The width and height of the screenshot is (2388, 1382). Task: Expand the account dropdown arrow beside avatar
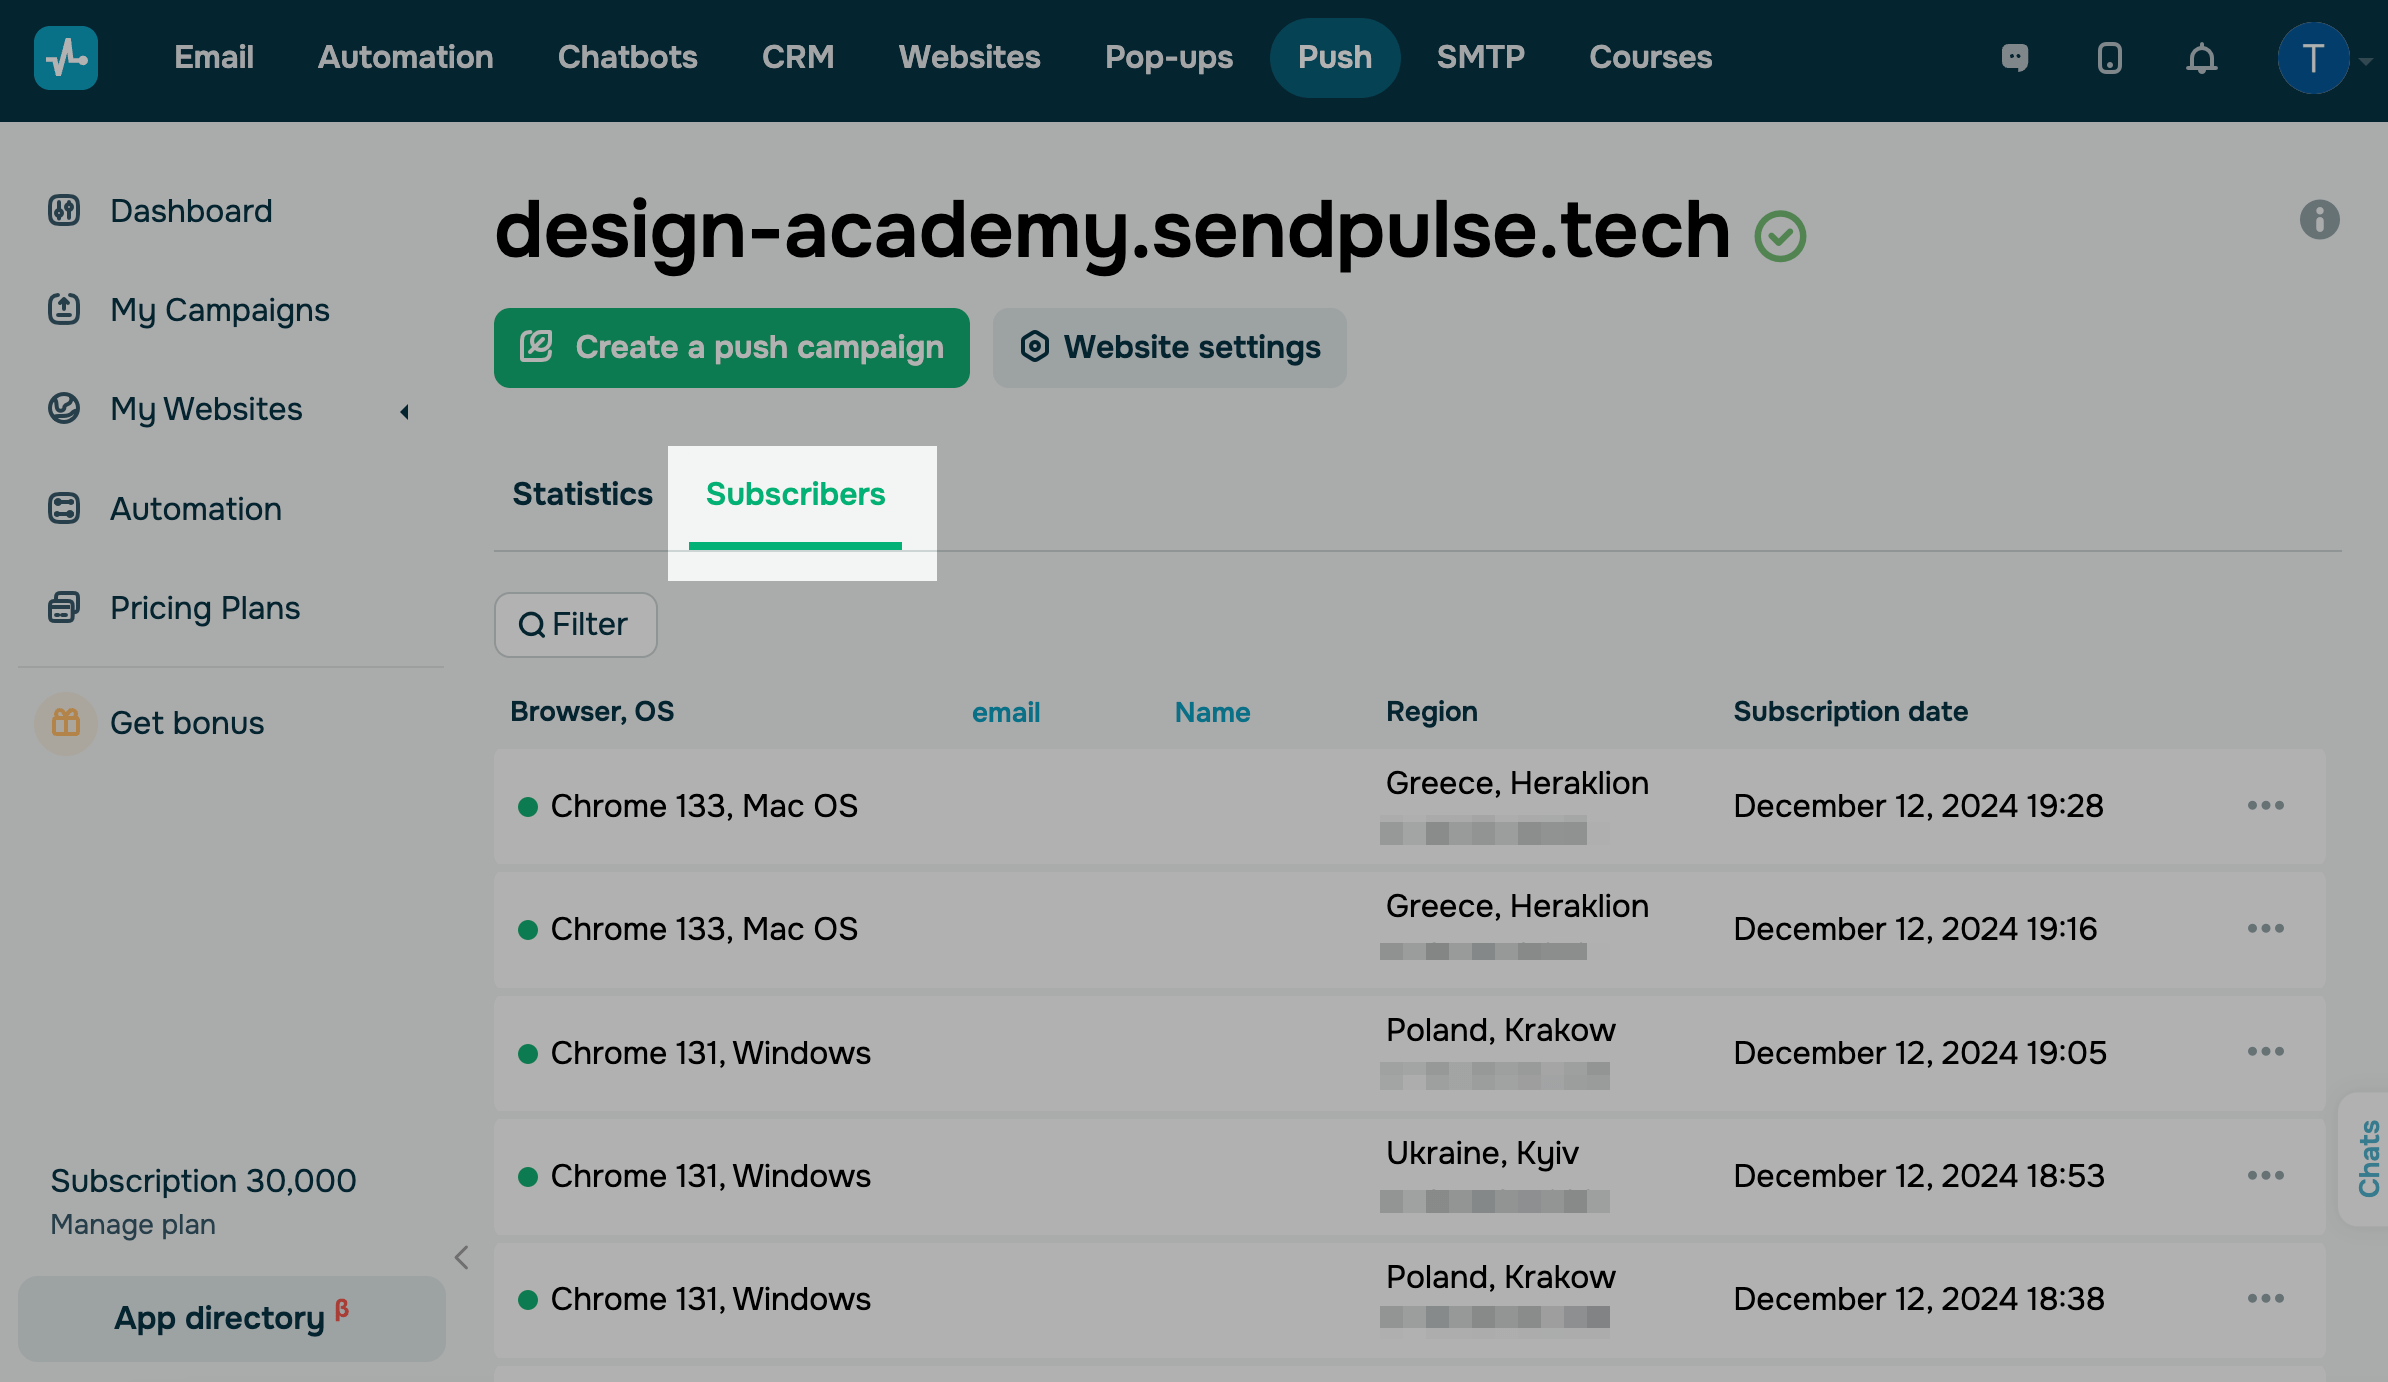coord(2366,61)
